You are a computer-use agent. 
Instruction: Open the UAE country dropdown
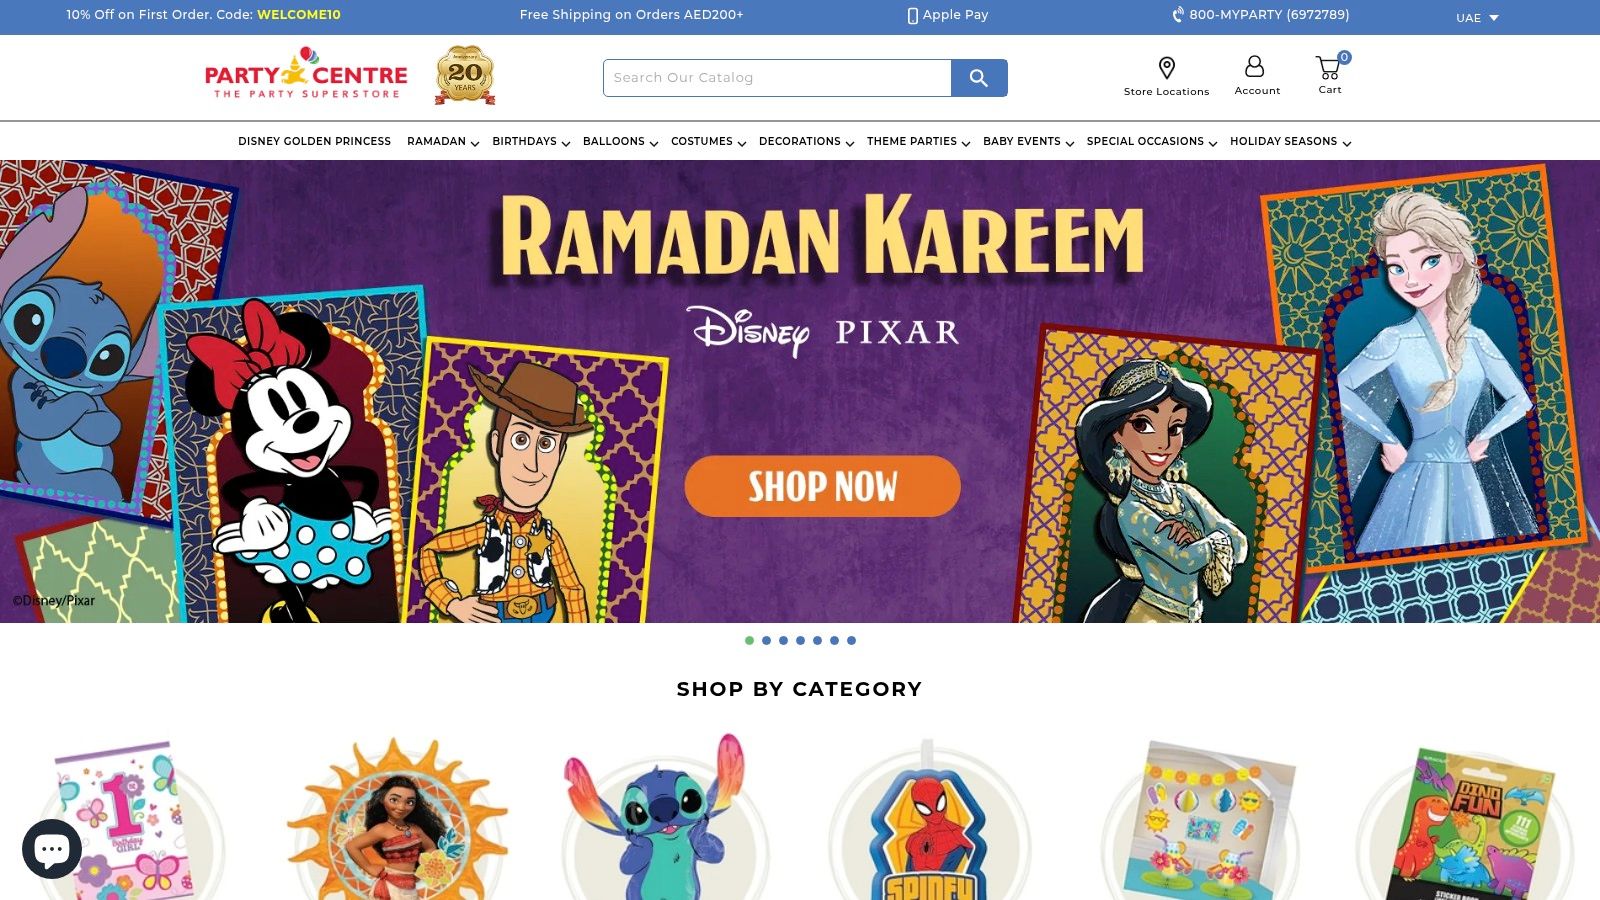click(1477, 18)
